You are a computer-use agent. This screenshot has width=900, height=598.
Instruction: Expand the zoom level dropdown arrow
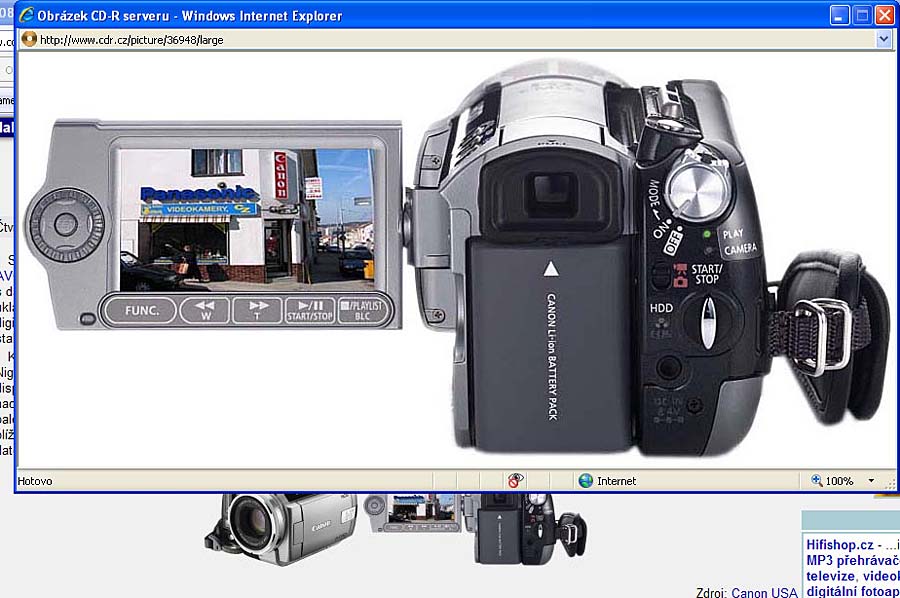click(871, 481)
